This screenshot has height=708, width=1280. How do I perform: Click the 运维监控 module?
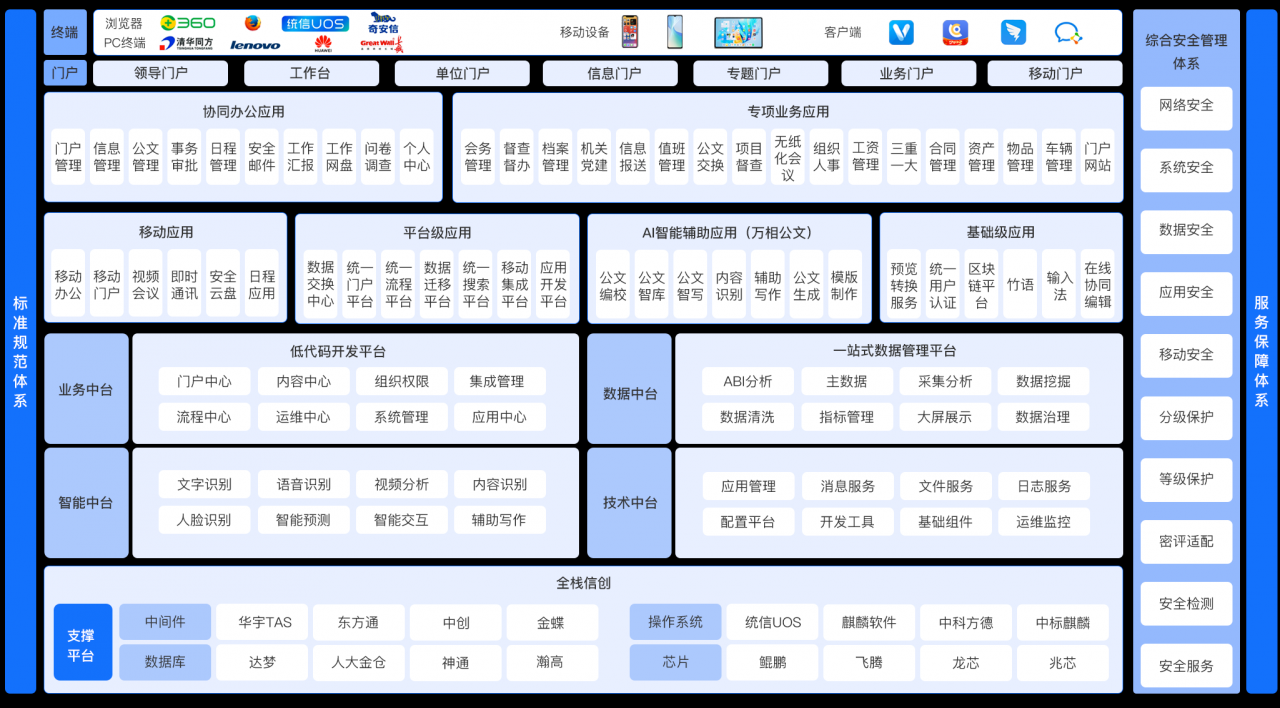1043,521
